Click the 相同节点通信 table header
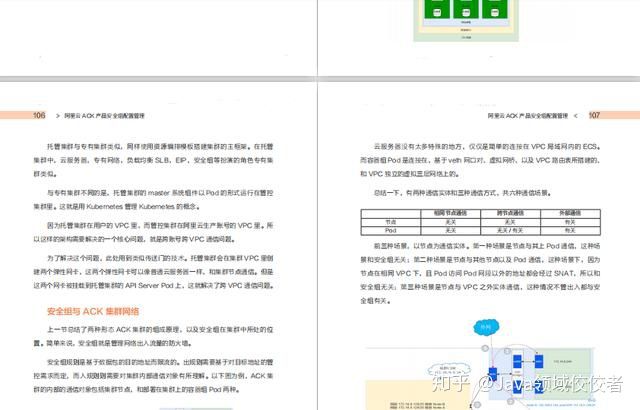 tap(450, 213)
